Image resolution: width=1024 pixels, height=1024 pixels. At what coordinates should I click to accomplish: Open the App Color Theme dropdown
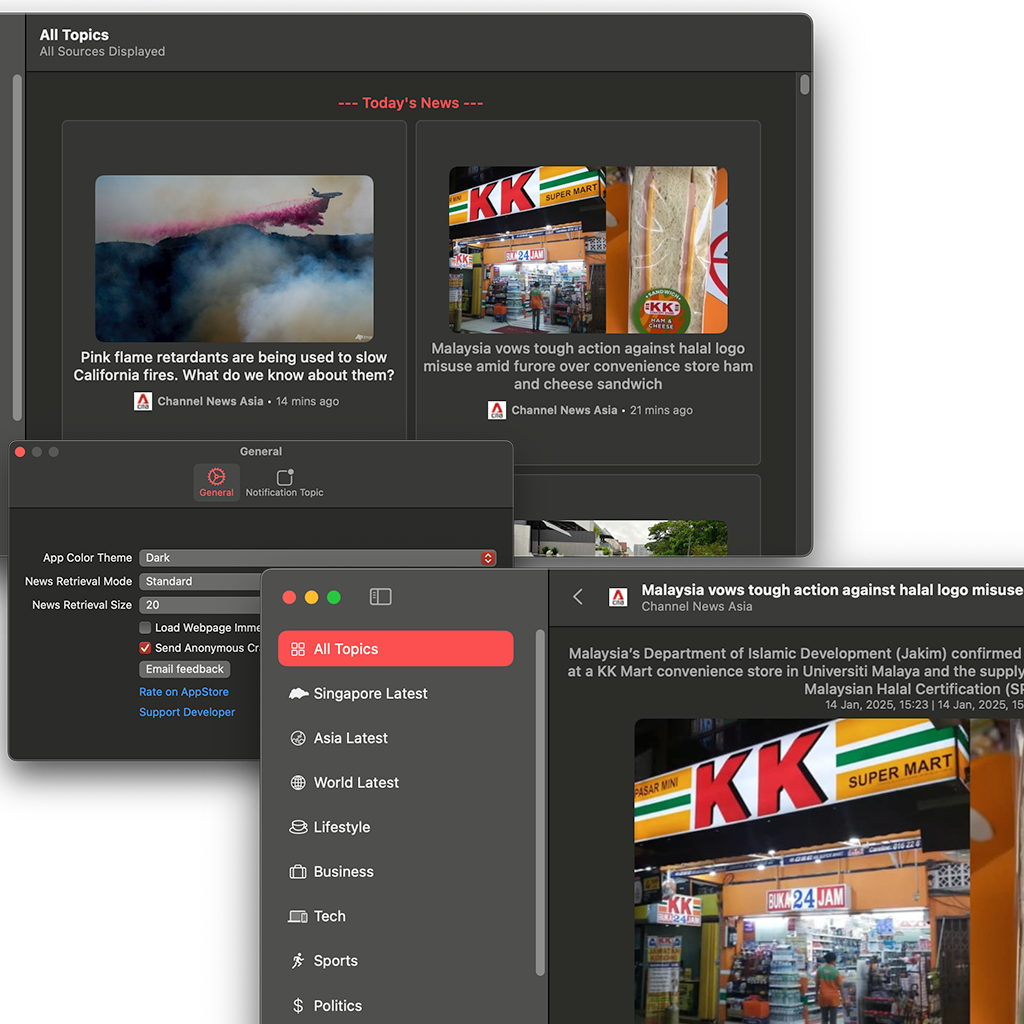[317, 558]
